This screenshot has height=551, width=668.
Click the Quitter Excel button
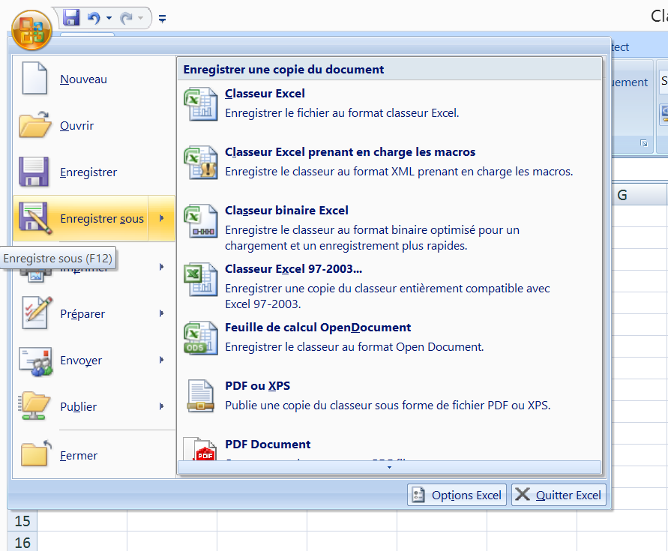tap(559, 495)
